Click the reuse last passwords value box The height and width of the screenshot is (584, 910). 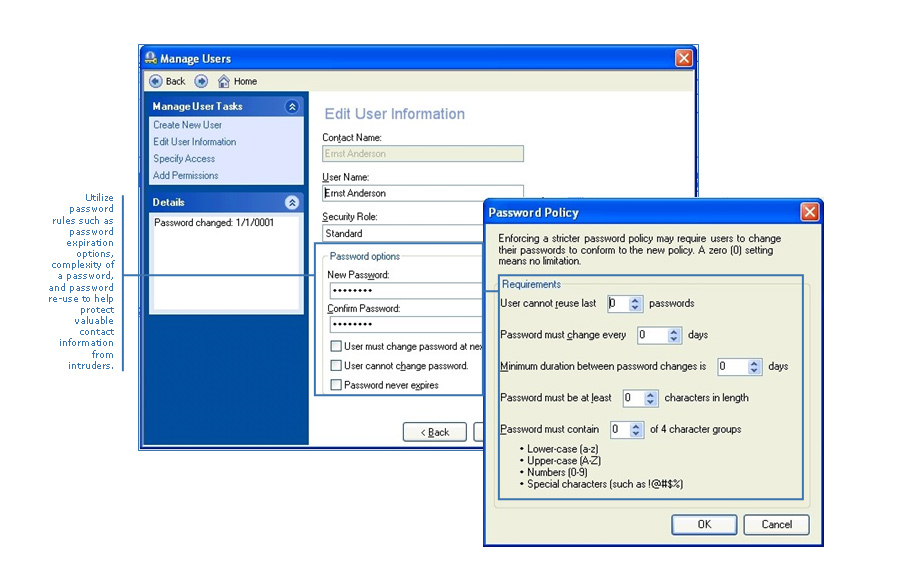pyautogui.click(x=618, y=304)
